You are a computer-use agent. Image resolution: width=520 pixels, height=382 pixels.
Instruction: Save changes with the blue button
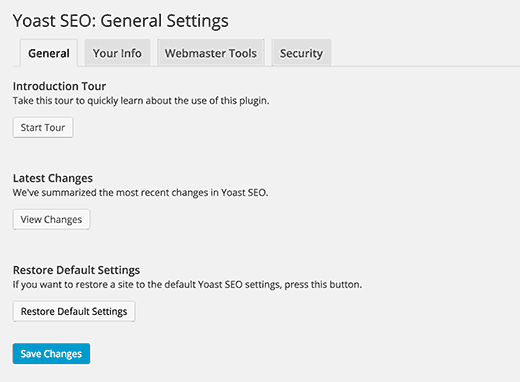click(x=51, y=353)
